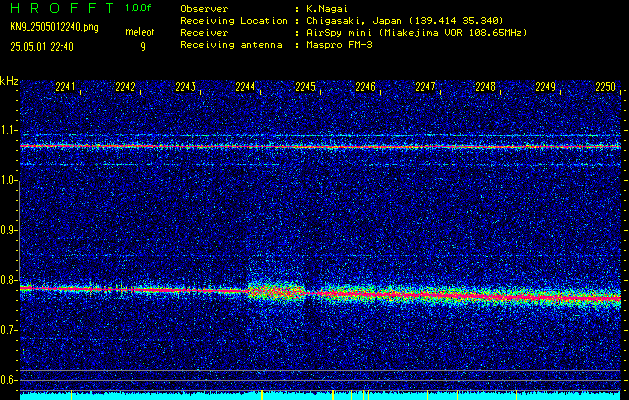
Task: Click the kHz axis unit label
Action: 9,81
